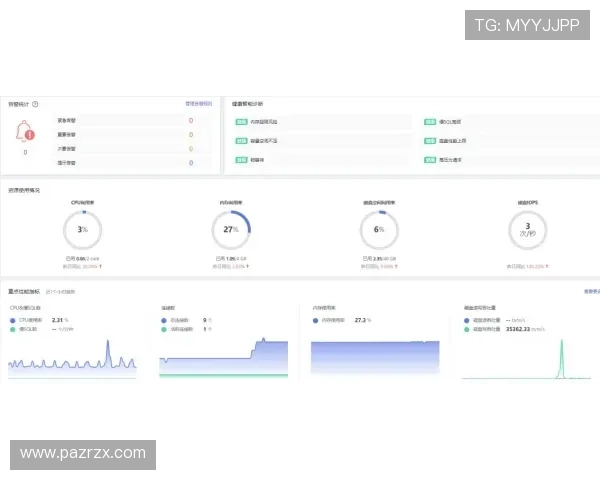600x480 pixels.
Task: Toggle the 35262.33 disk throughput legend dot
Action: coord(466,328)
